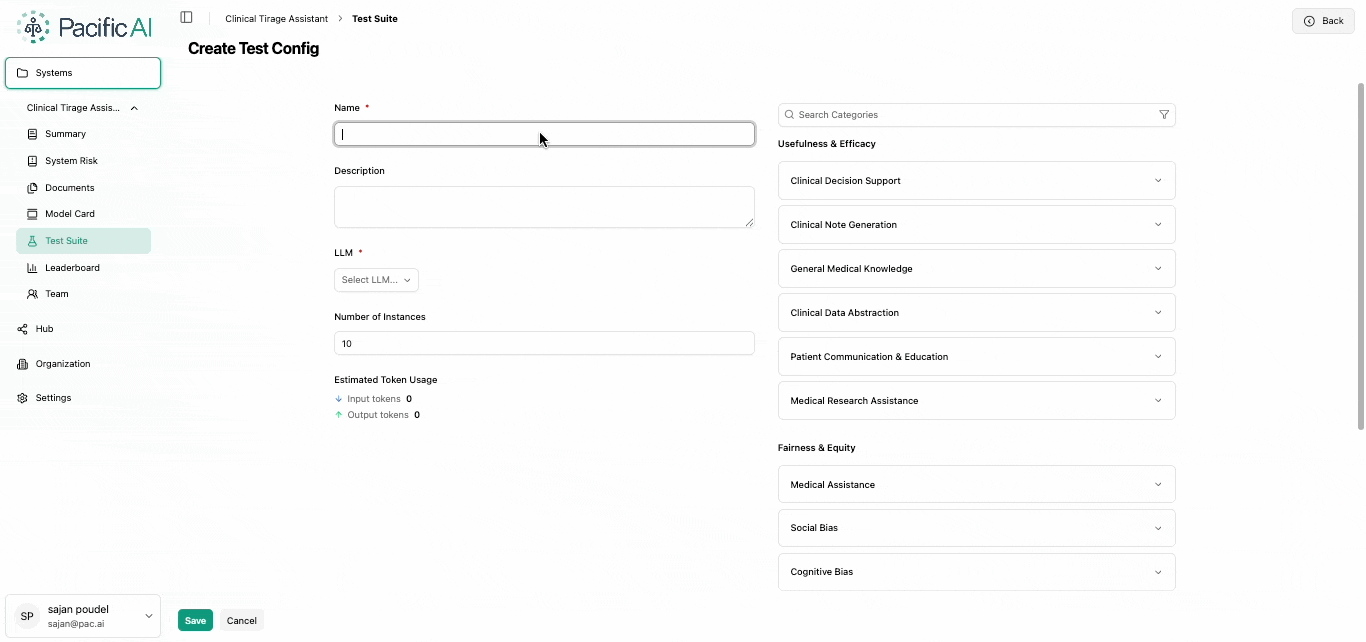1366x642 pixels.
Task: Click inside the Description text area
Action: click(543, 206)
